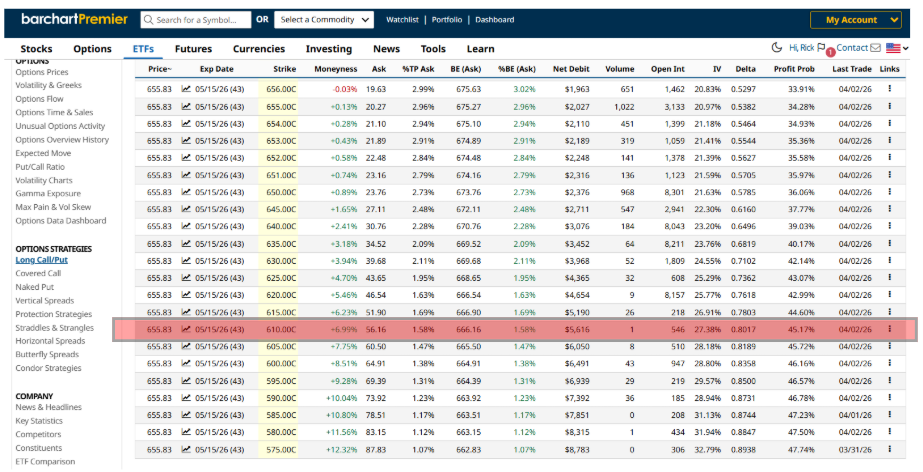Open the US flag country selector
This screenshot has width=923, height=472.
[897, 48]
